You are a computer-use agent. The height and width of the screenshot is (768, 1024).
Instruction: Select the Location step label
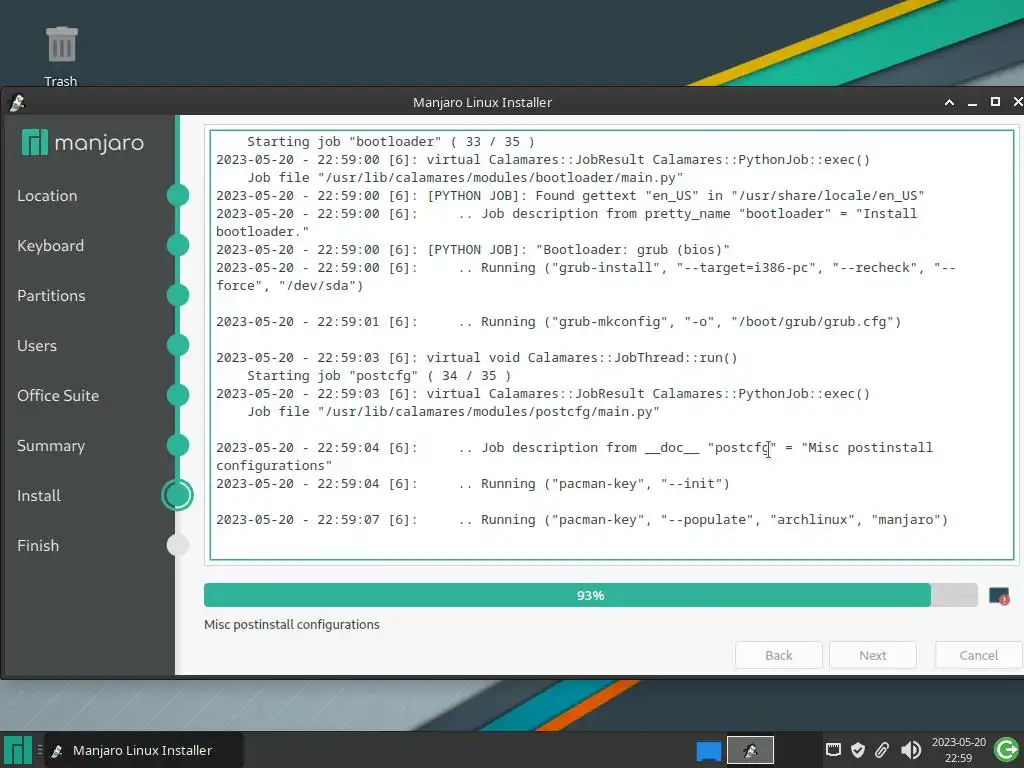click(x=47, y=196)
